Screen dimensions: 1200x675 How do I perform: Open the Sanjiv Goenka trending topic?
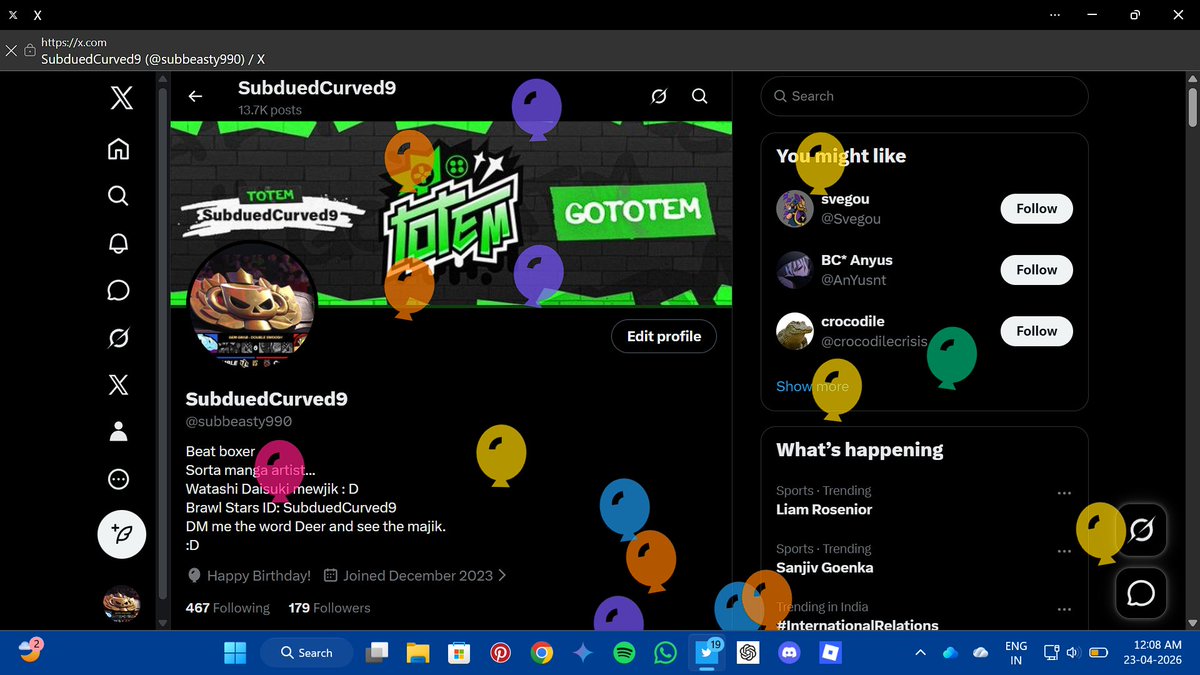825,567
